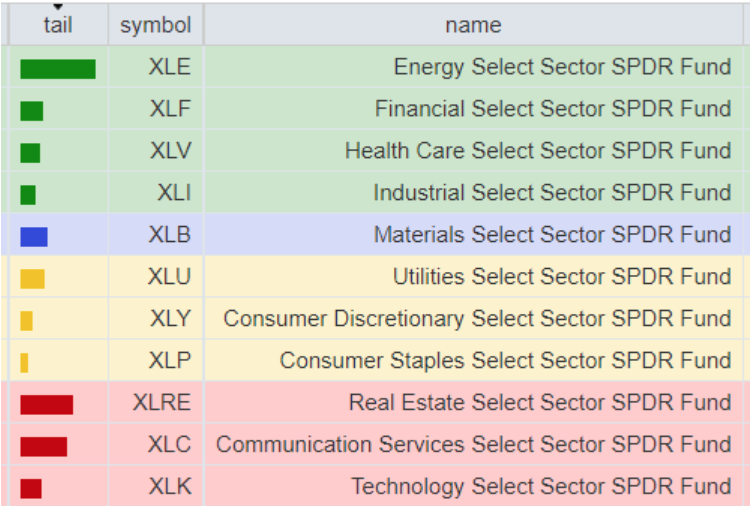The height and width of the screenshot is (506, 750).
Task: Select the XLY symbol cell
Action: 169,319
